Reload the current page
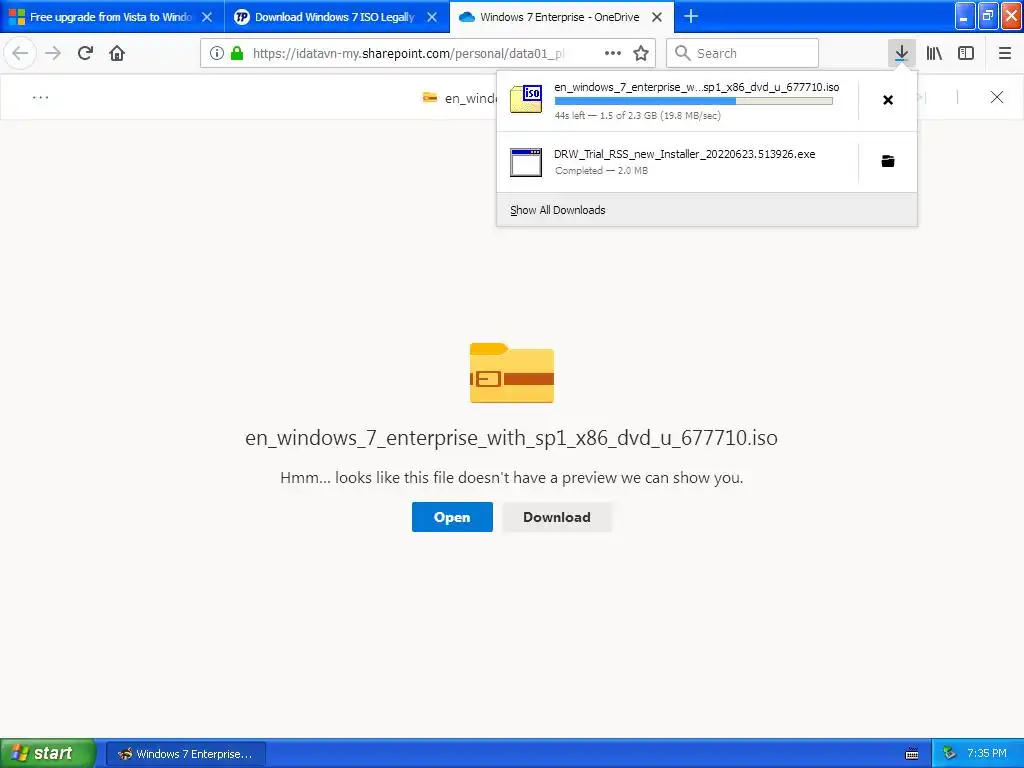This screenshot has height=768, width=1024. (x=85, y=53)
